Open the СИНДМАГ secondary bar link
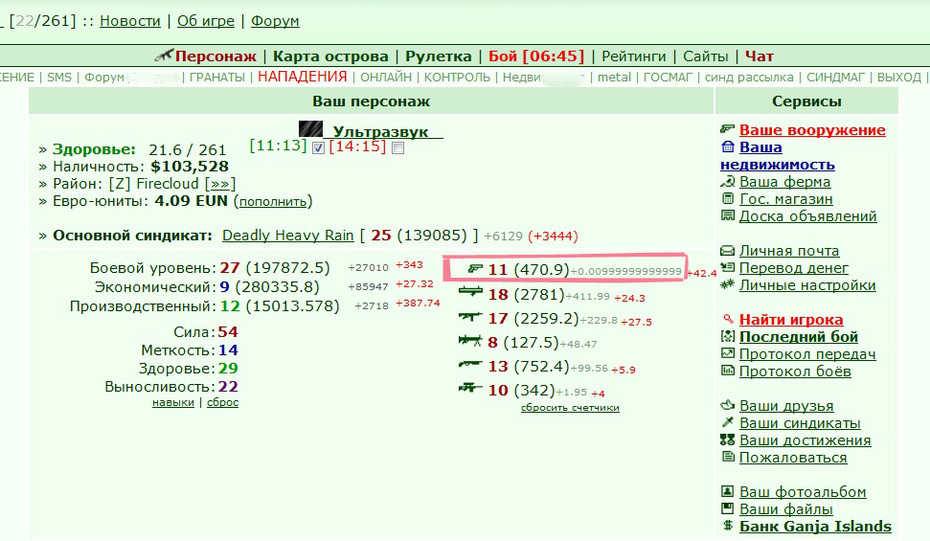Image resolution: width=930 pixels, height=541 pixels. pos(836,77)
